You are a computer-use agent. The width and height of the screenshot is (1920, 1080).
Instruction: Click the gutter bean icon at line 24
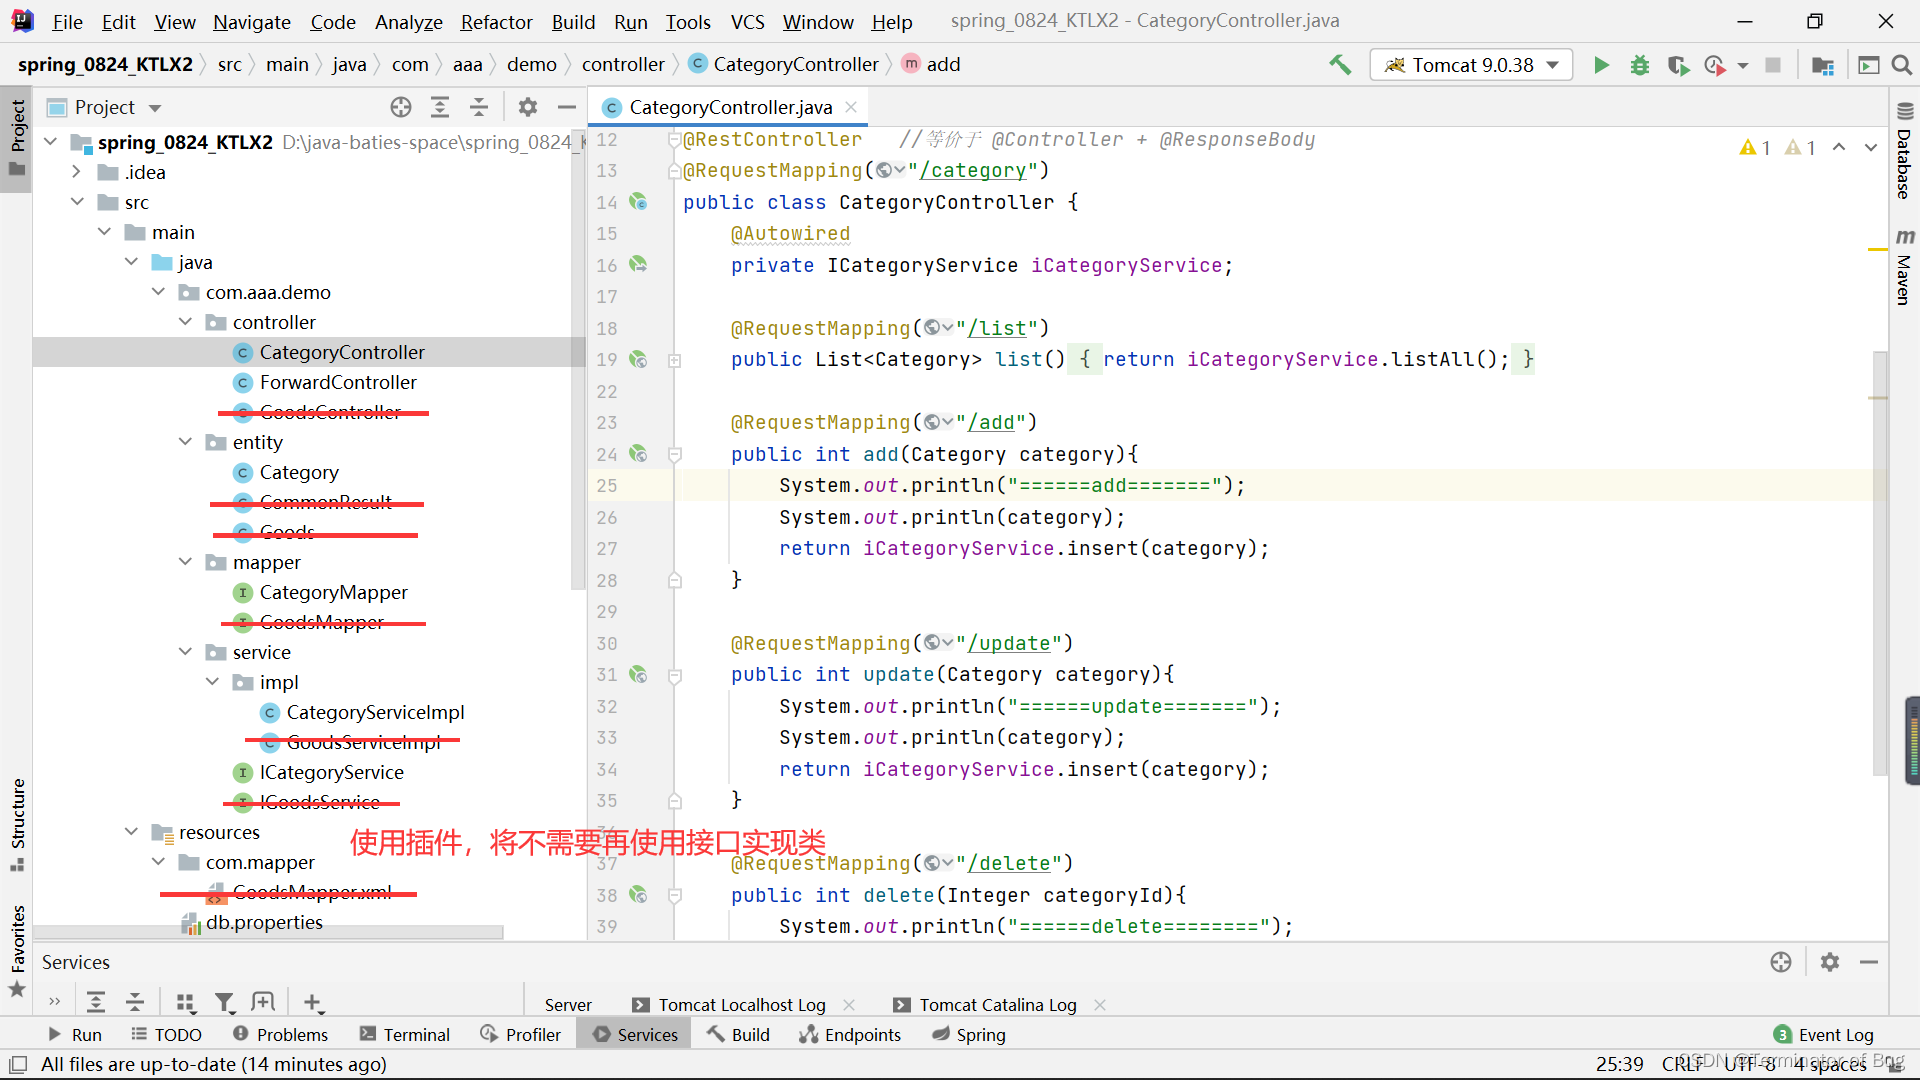pos(638,454)
